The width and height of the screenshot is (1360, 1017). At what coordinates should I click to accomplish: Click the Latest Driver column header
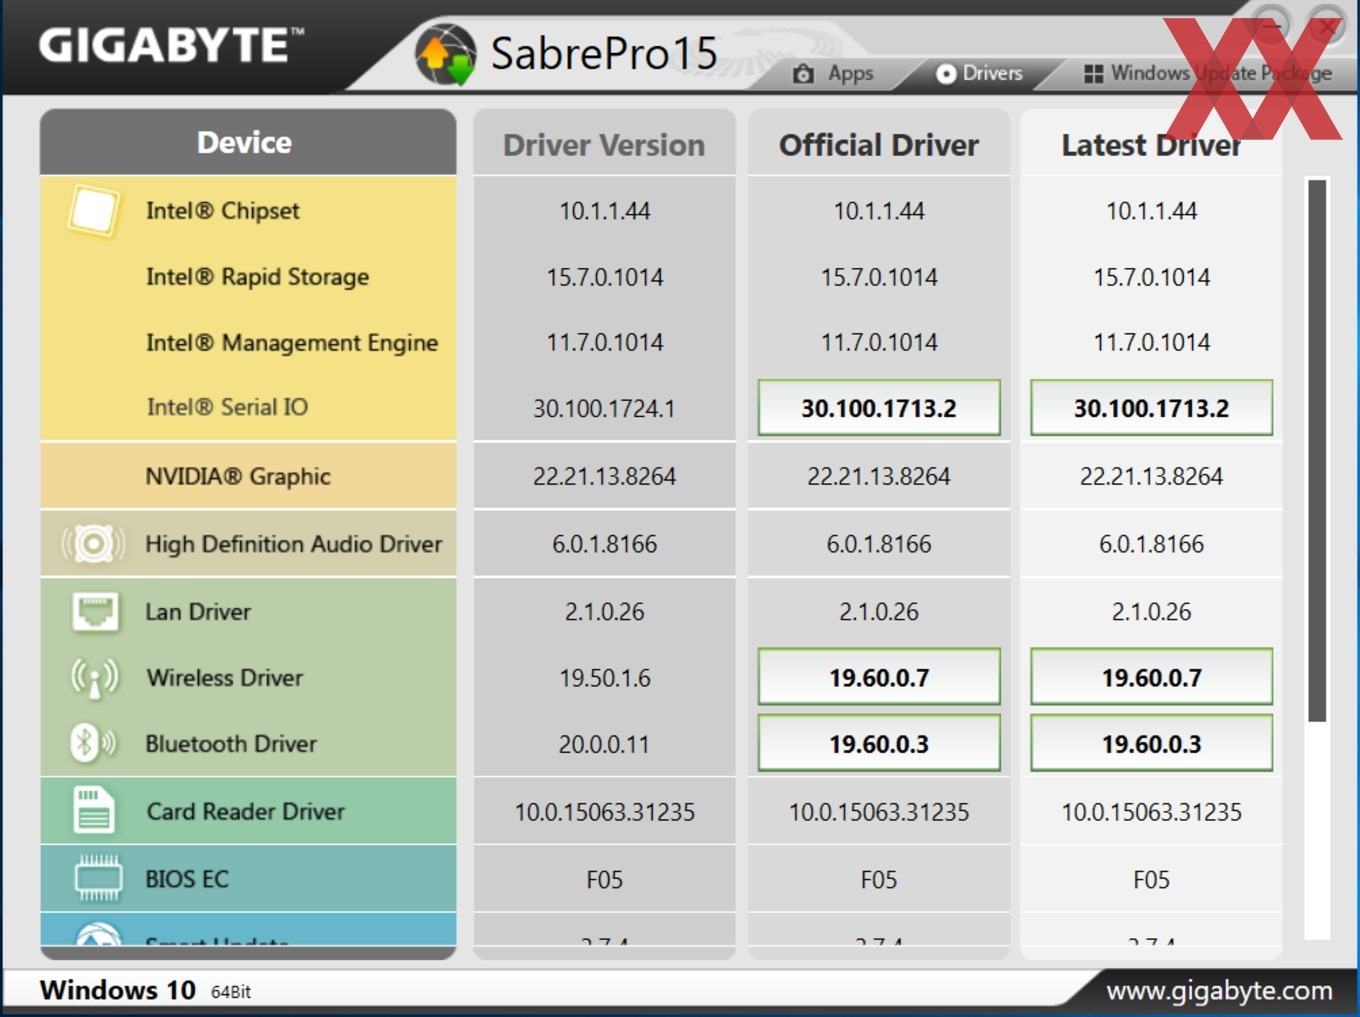pyautogui.click(x=1151, y=144)
